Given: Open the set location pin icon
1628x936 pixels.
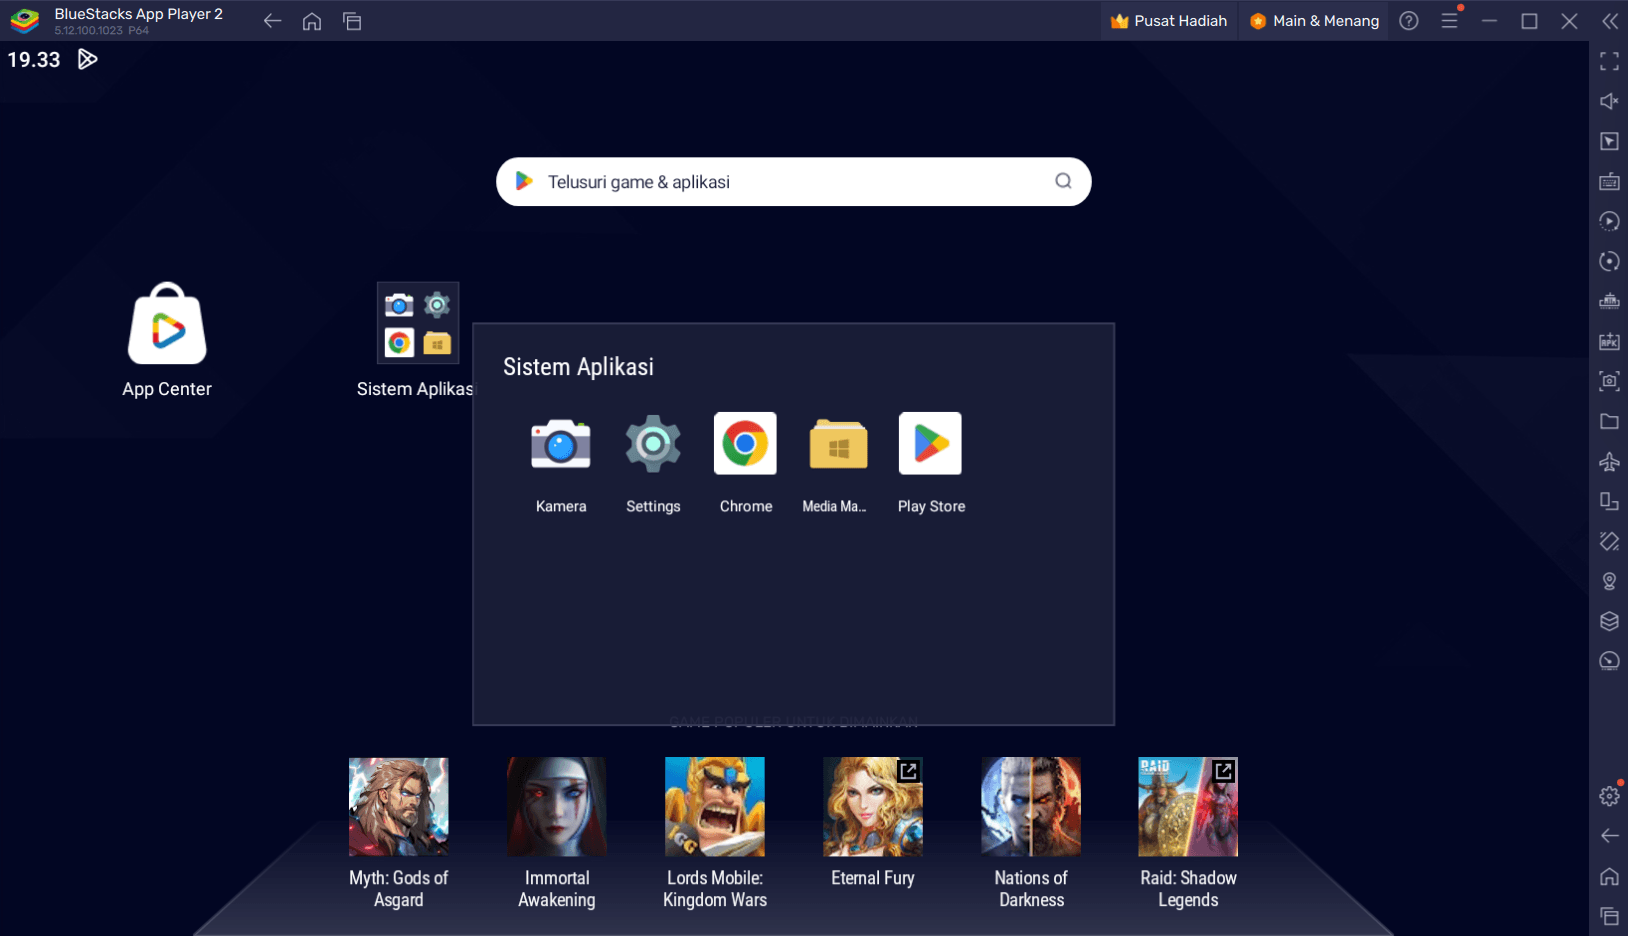Looking at the screenshot, I should point(1609,581).
